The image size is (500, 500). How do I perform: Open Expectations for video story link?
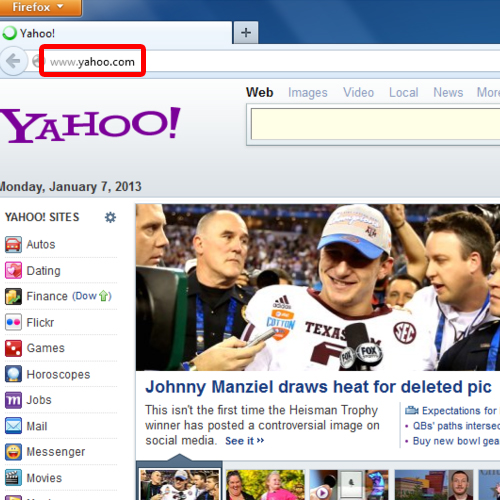(x=461, y=411)
